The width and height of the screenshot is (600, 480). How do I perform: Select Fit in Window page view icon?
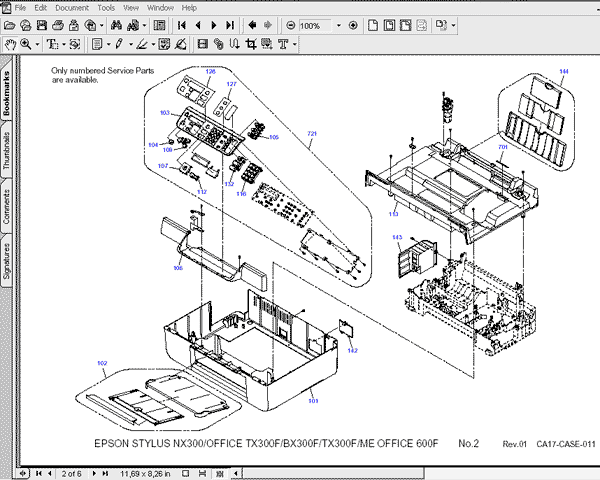tap(390, 26)
